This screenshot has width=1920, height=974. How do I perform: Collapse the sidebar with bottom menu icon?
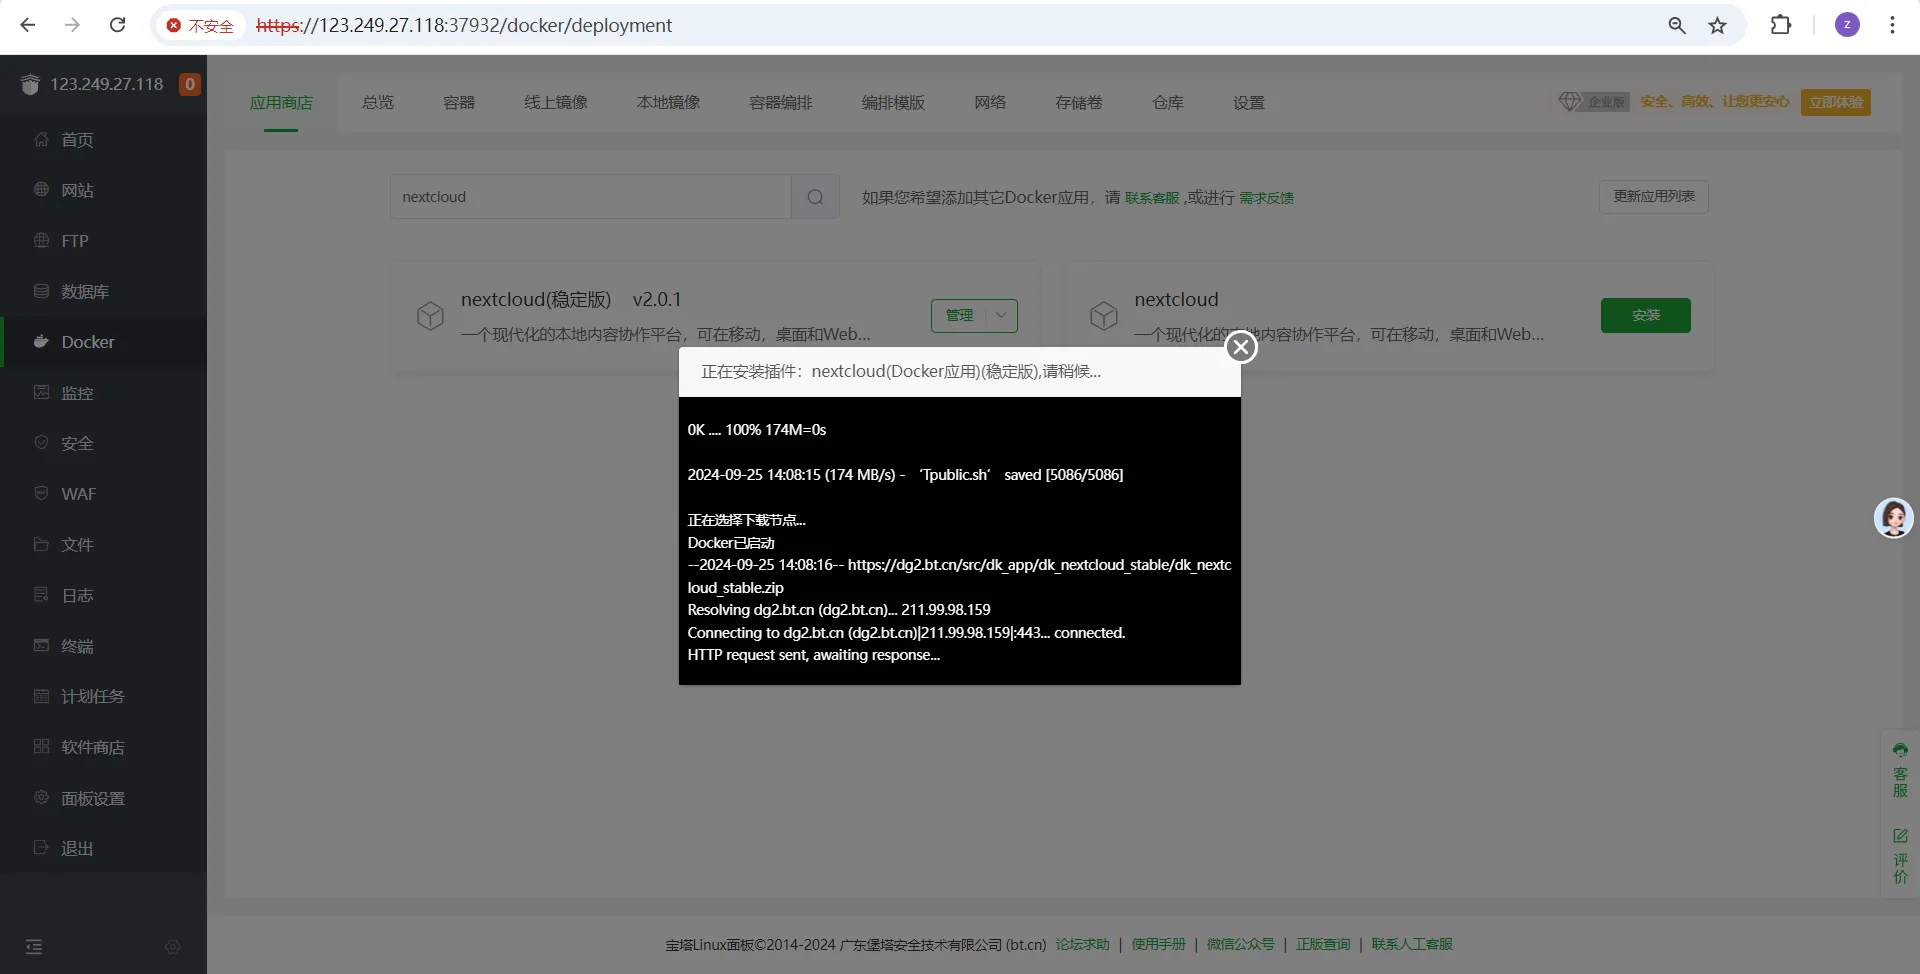(34, 947)
